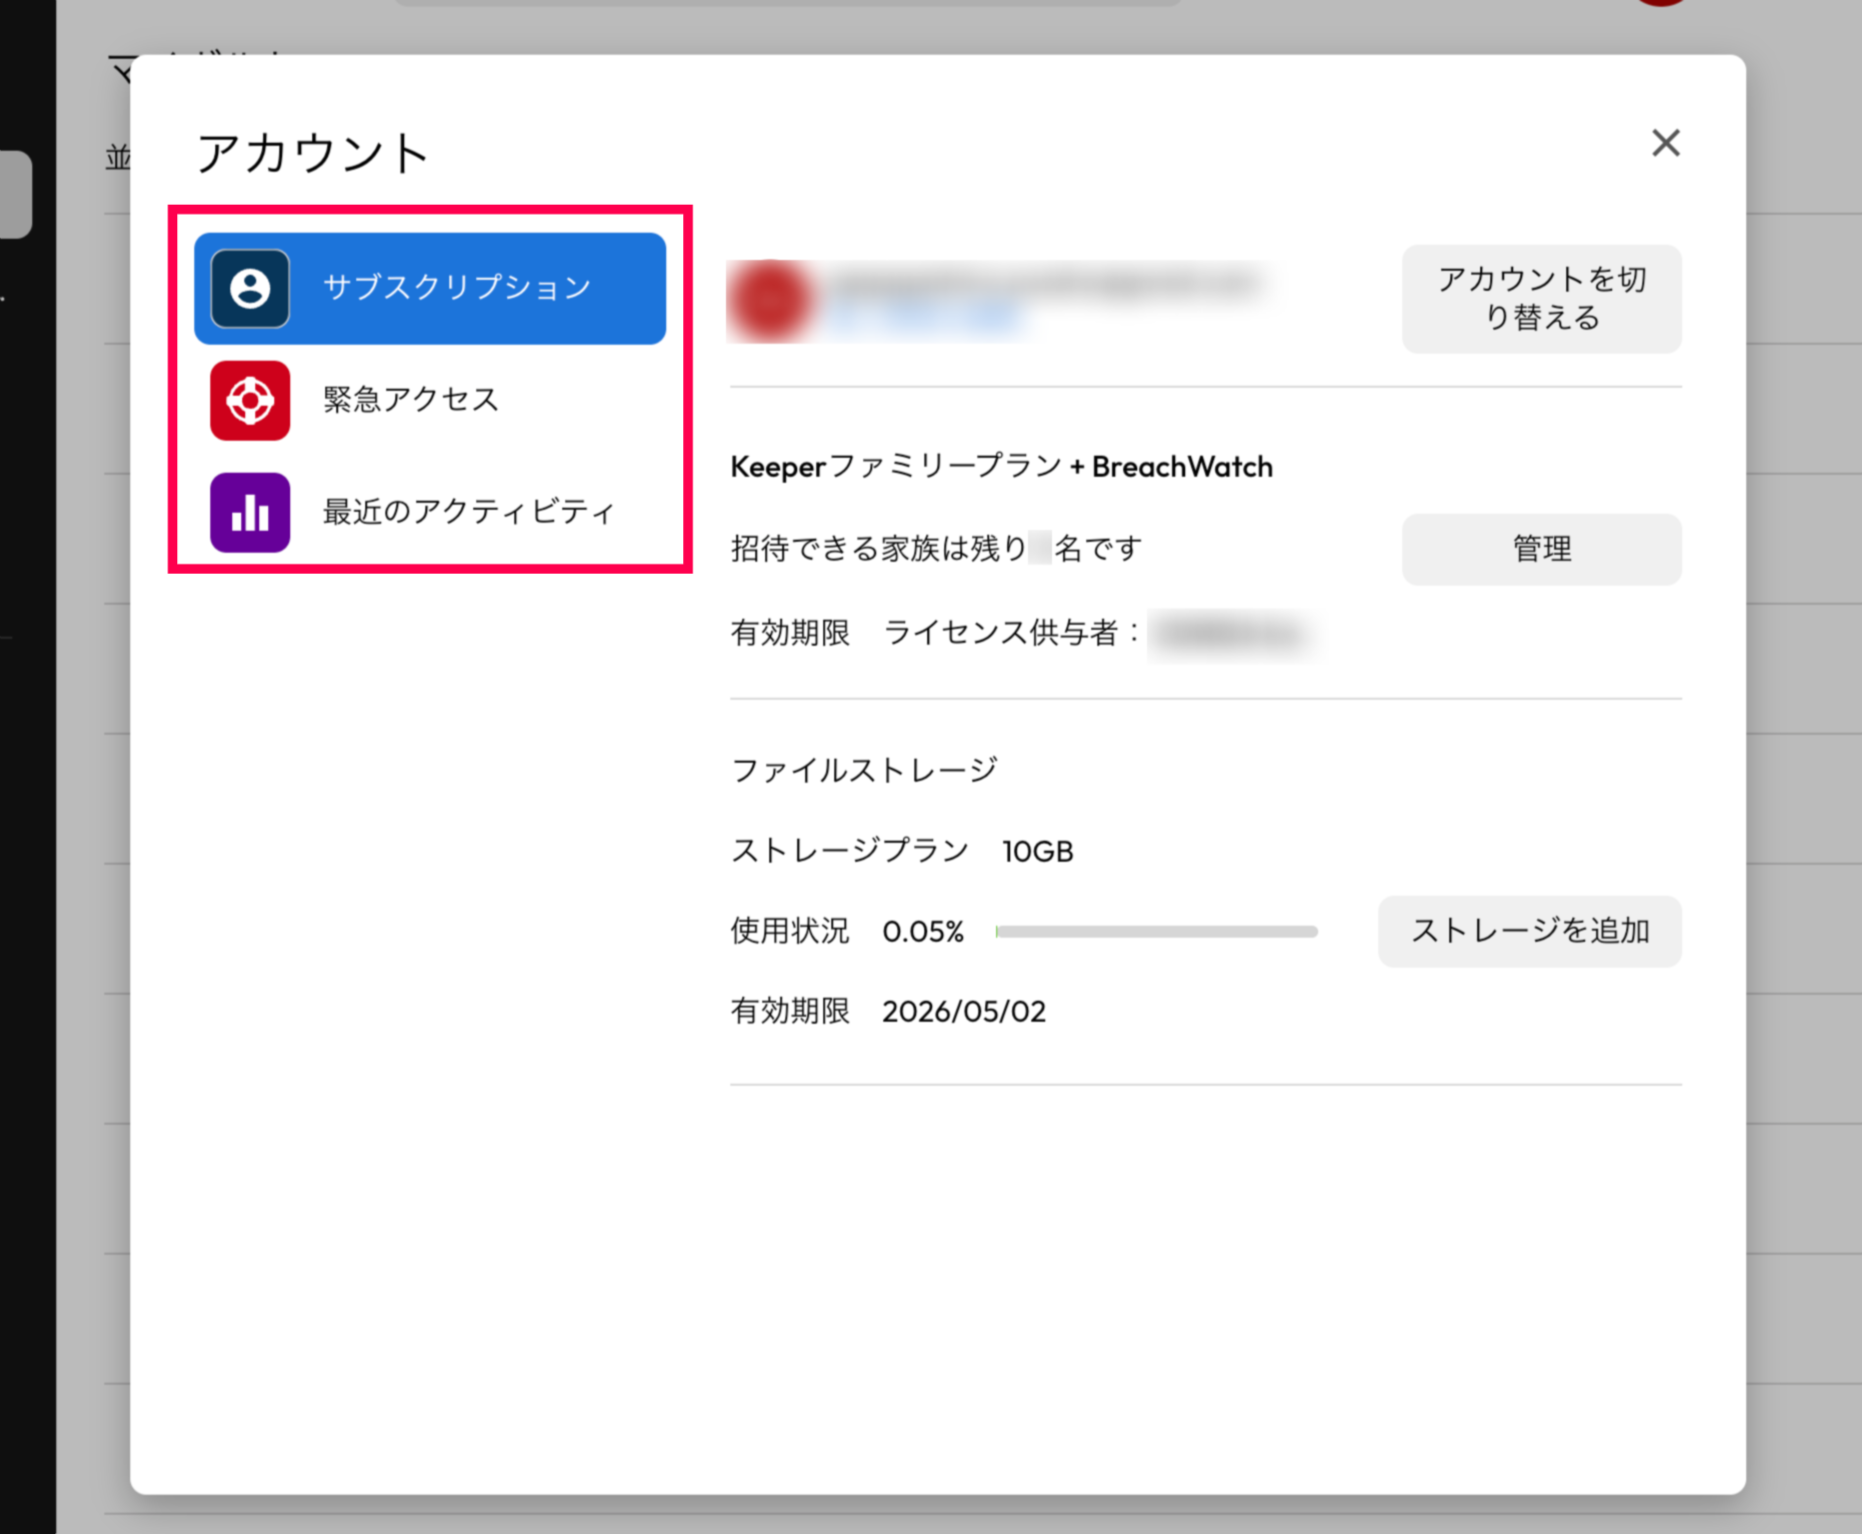Open the 緊急アクセス section
This screenshot has width=1862, height=1534.
point(410,400)
